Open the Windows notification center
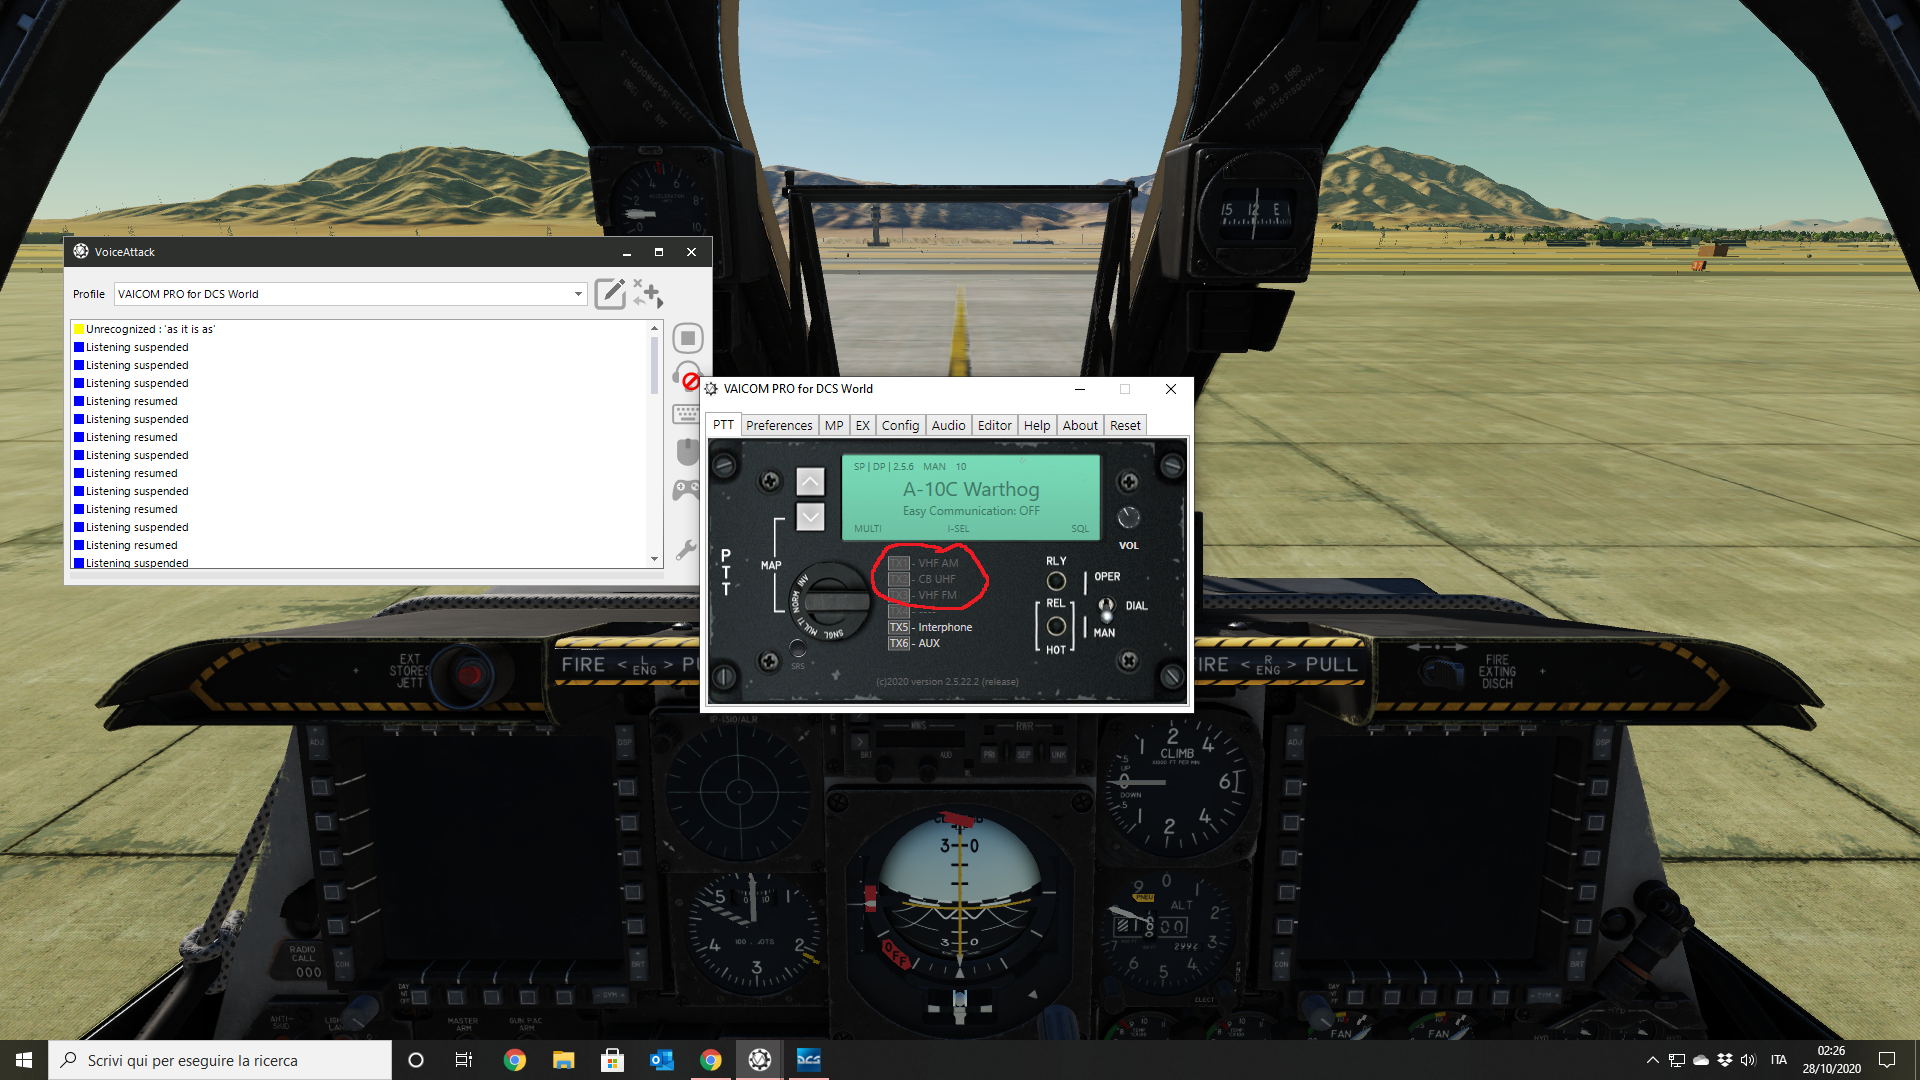Image resolution: width=1920 pixels, height=1080 pixels. (x=1887, y=1060)
